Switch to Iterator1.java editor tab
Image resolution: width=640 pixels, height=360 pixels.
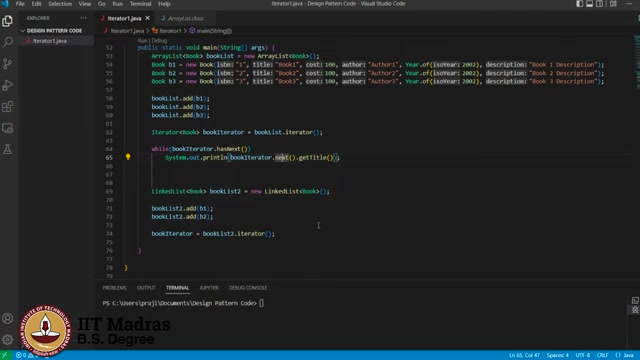pos(124,18)
